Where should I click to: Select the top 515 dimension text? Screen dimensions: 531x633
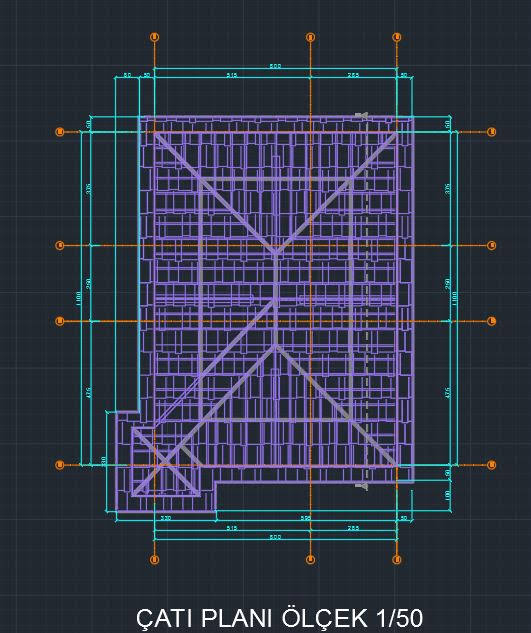(232, 75)
